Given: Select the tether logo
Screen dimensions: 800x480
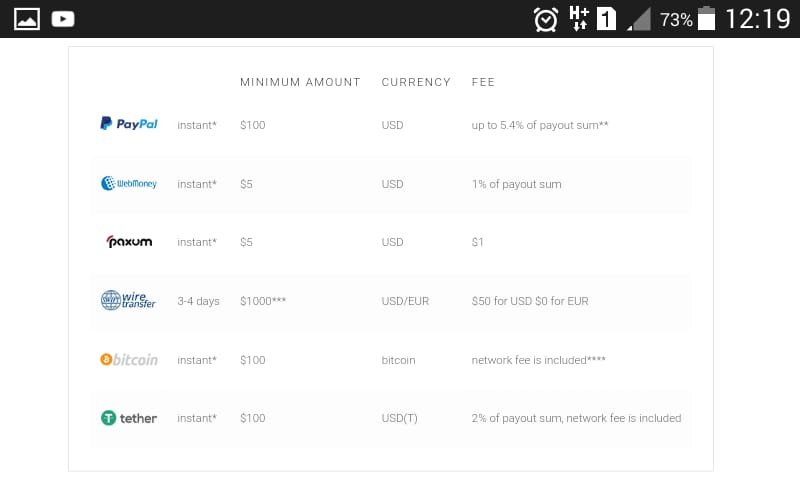Looking at the screenshot, I should coord(129,418).
